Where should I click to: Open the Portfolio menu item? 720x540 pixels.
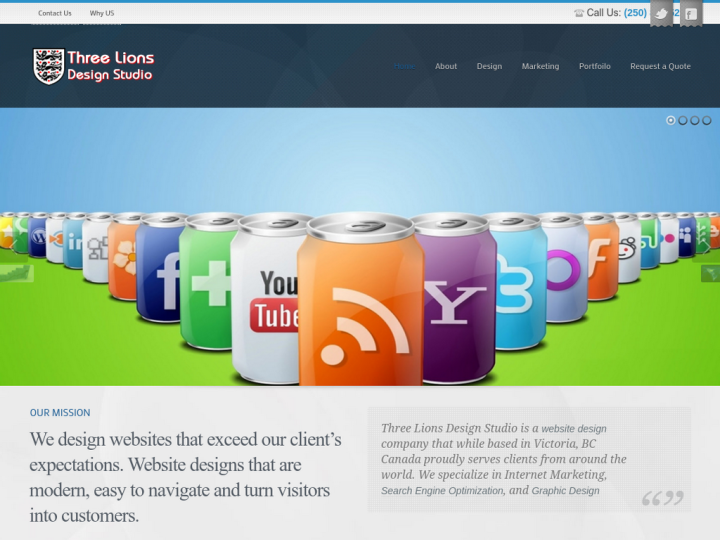point(594,66)
